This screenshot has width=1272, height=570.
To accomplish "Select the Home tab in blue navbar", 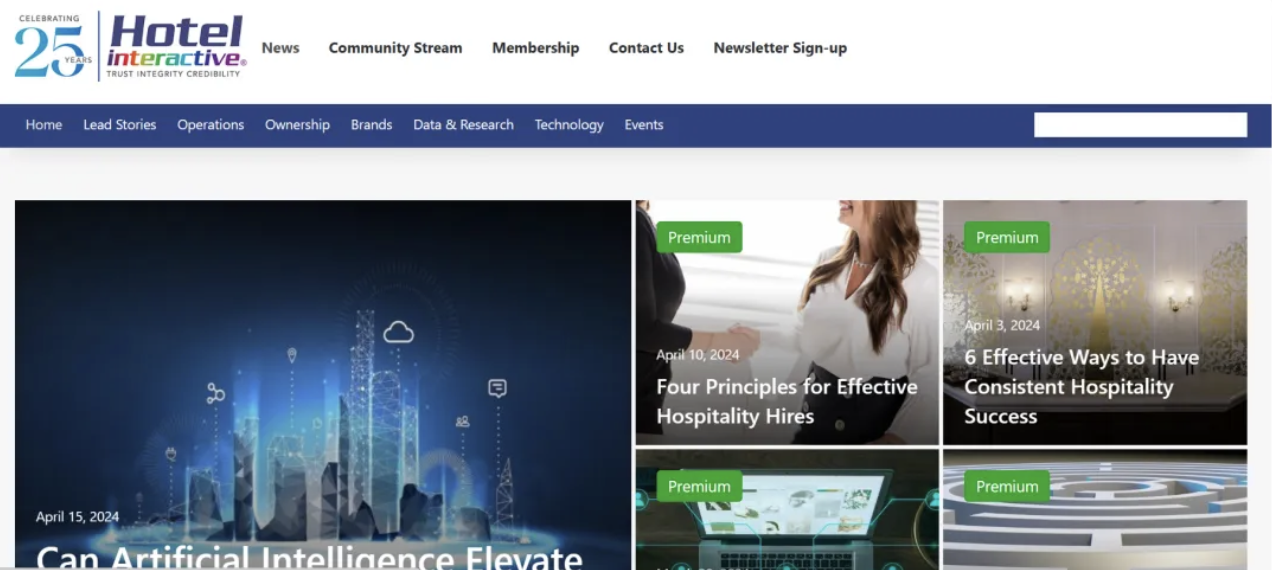I will [44, 125].
